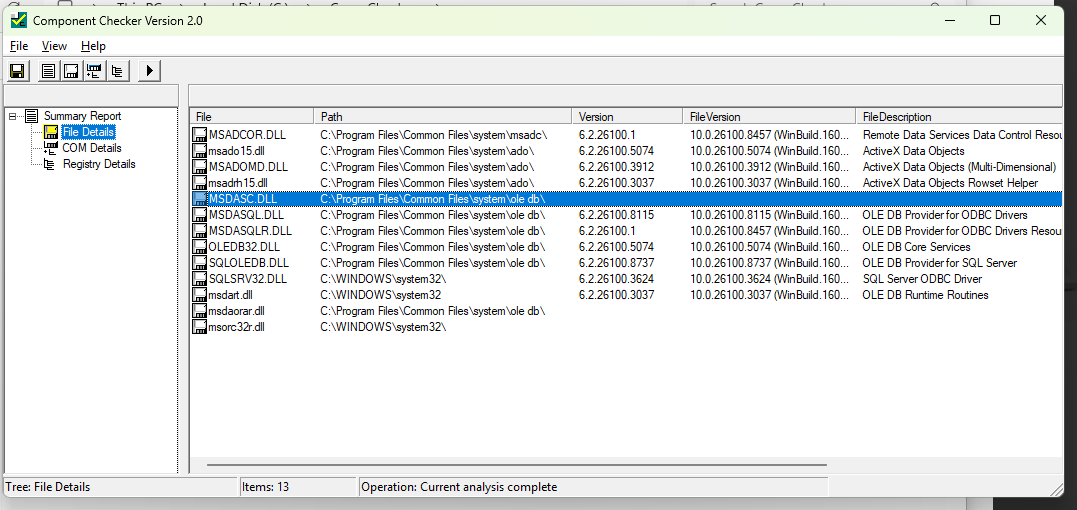Click the ActiveX Data Objects Rowset Helper description
1077x510 pixels.
click(x=950, y=183)
